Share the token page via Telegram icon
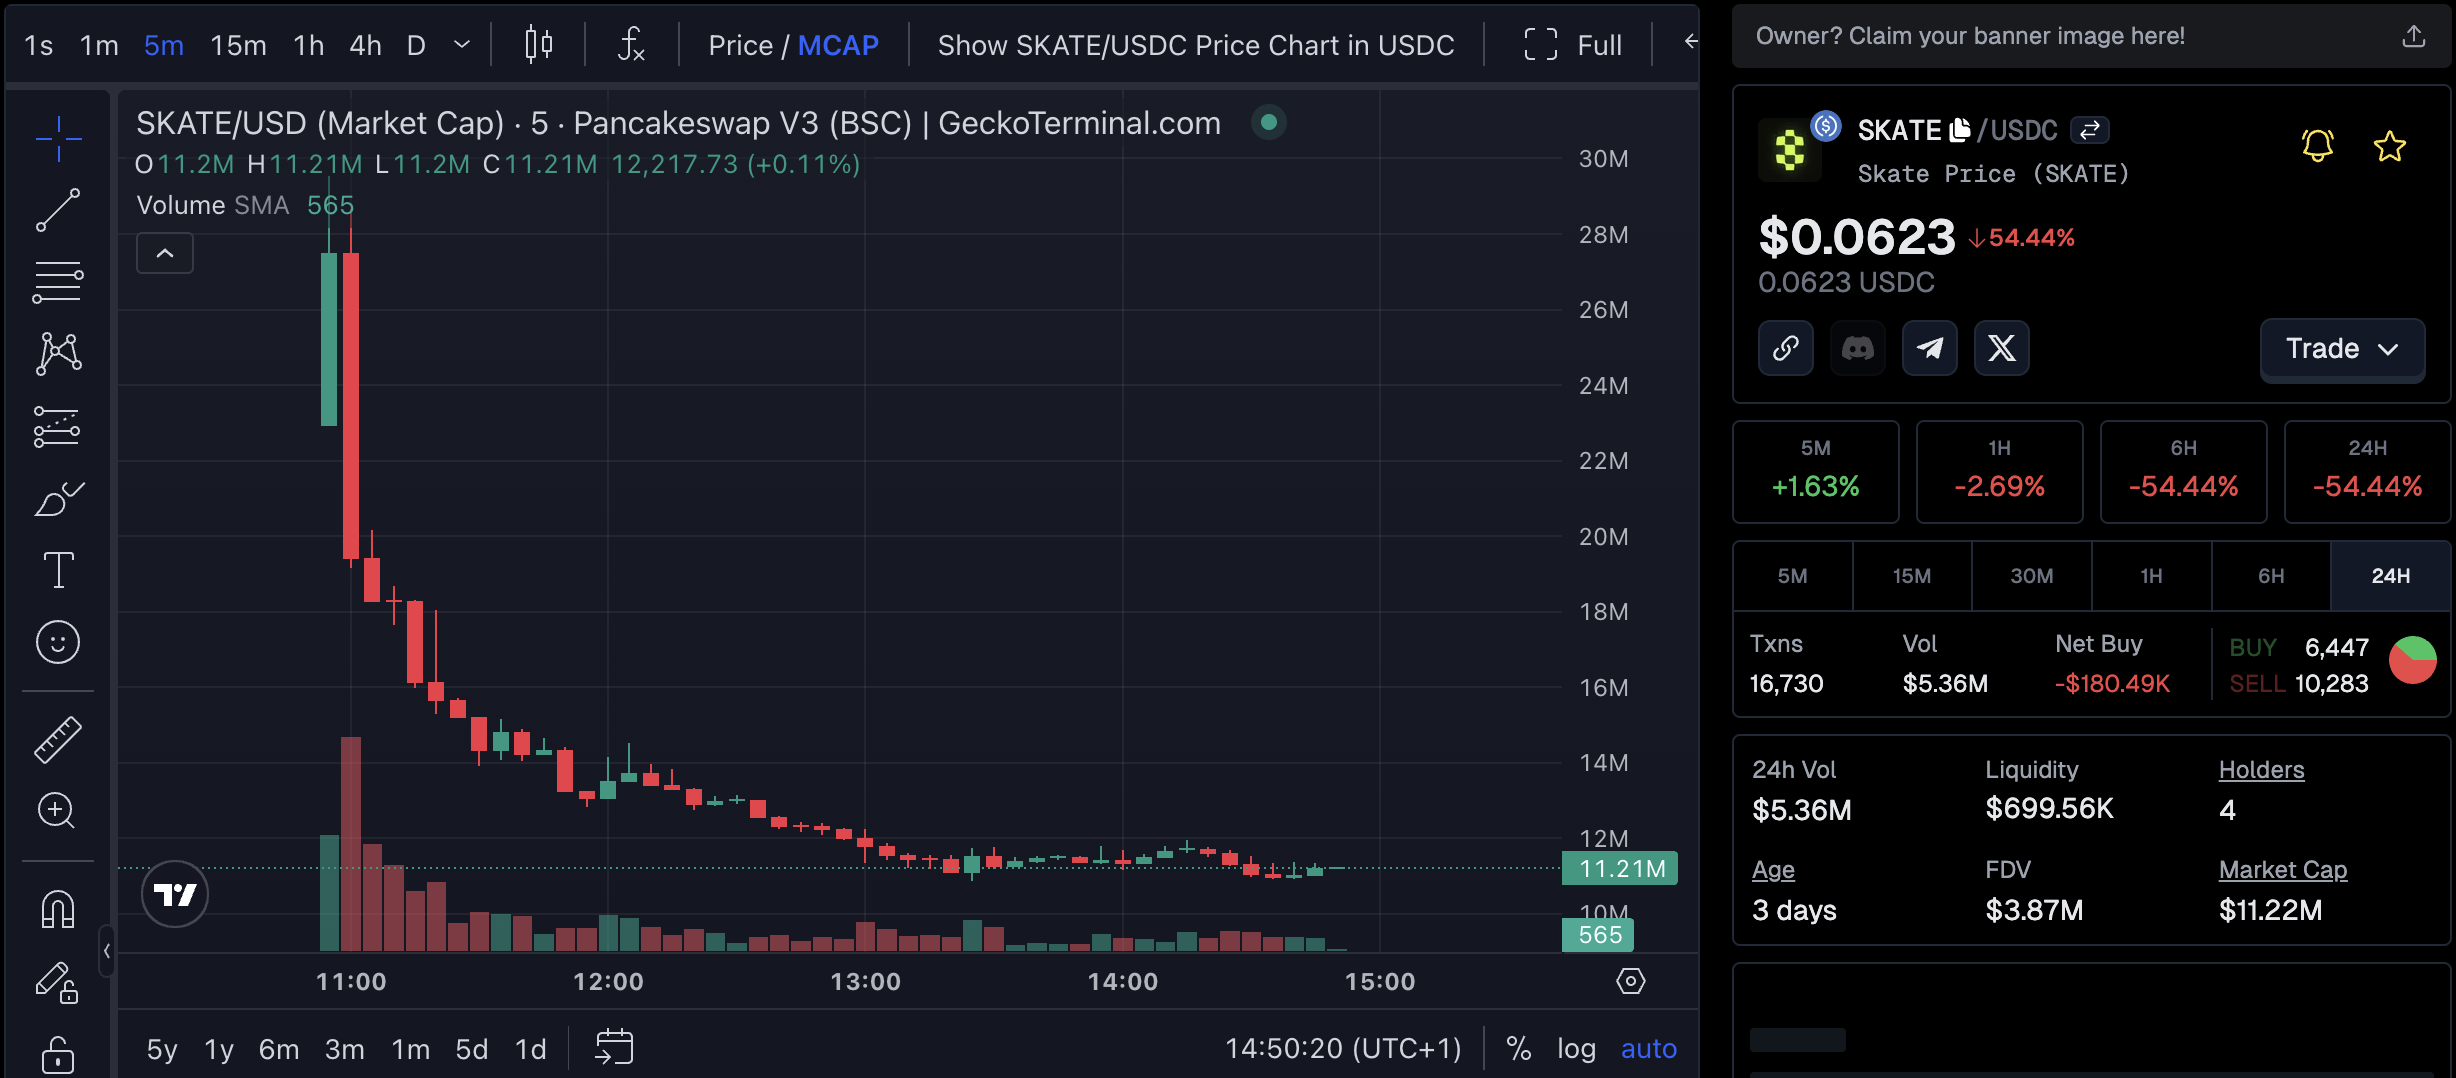This screenshot has width=2456, height=1078. [x=1929, y=348]
